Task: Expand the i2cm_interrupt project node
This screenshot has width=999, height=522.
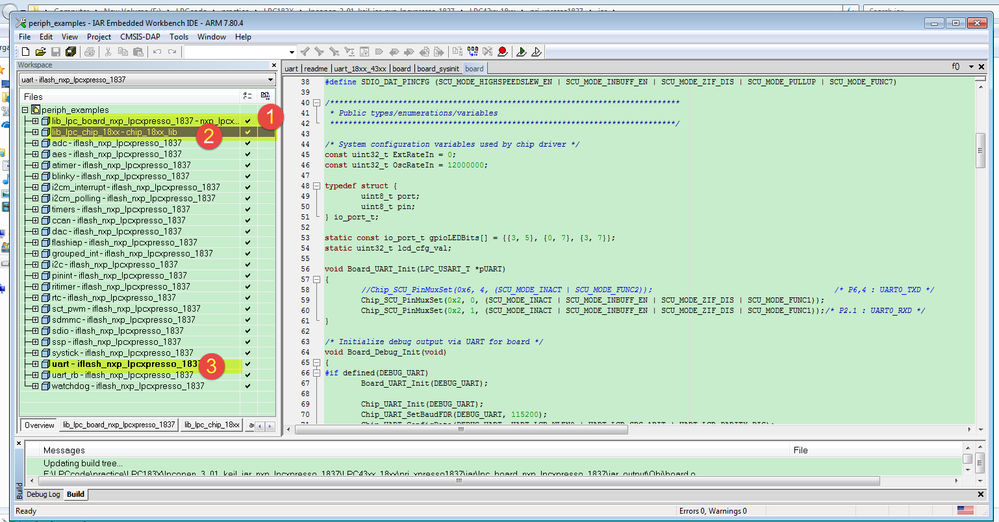Action: coord(35,187)
